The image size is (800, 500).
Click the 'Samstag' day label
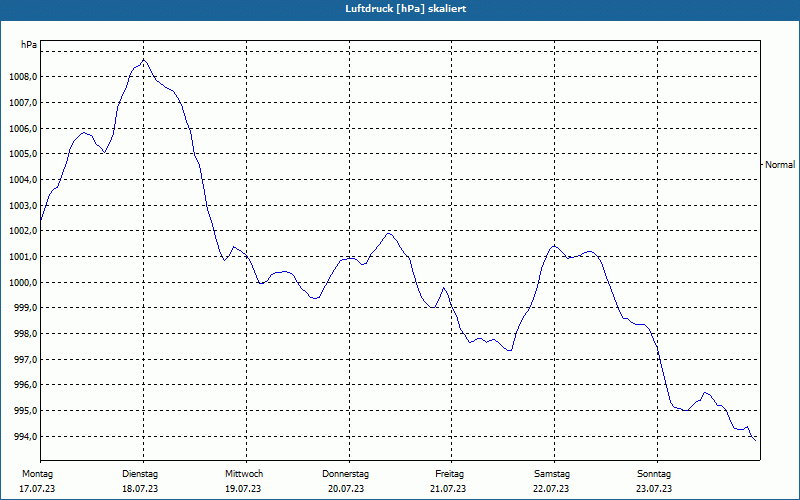click(552, 474)
